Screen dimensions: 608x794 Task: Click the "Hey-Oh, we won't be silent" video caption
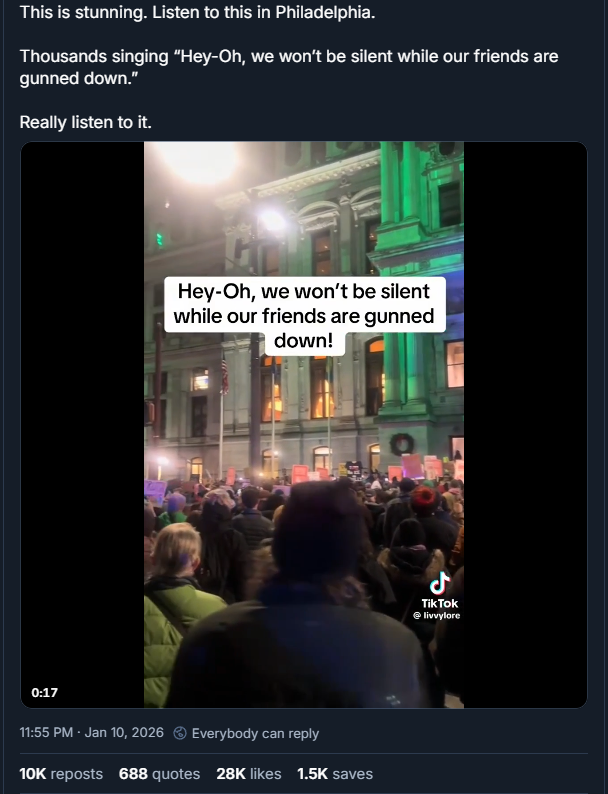coord(304,315)
